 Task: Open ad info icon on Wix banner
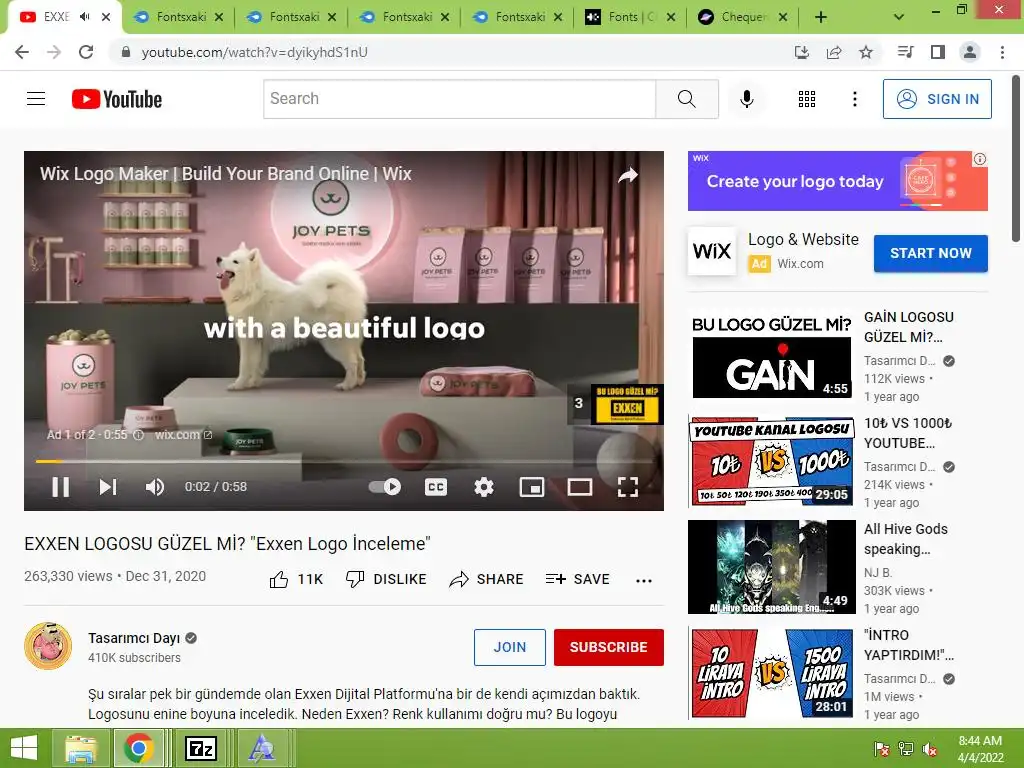[x=980, y=159]
